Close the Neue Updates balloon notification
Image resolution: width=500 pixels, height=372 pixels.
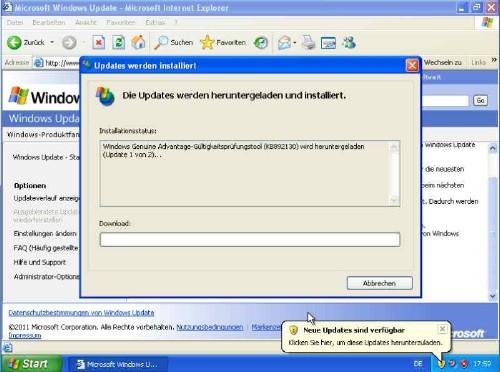tap(442, 329)
